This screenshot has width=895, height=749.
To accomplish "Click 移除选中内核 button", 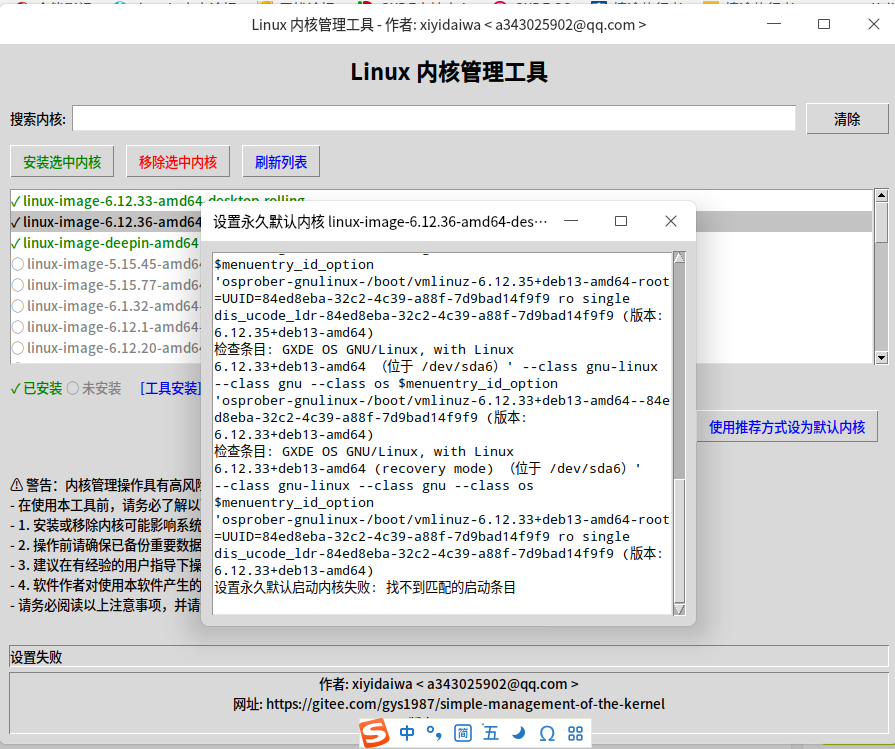I will (178, 162).
